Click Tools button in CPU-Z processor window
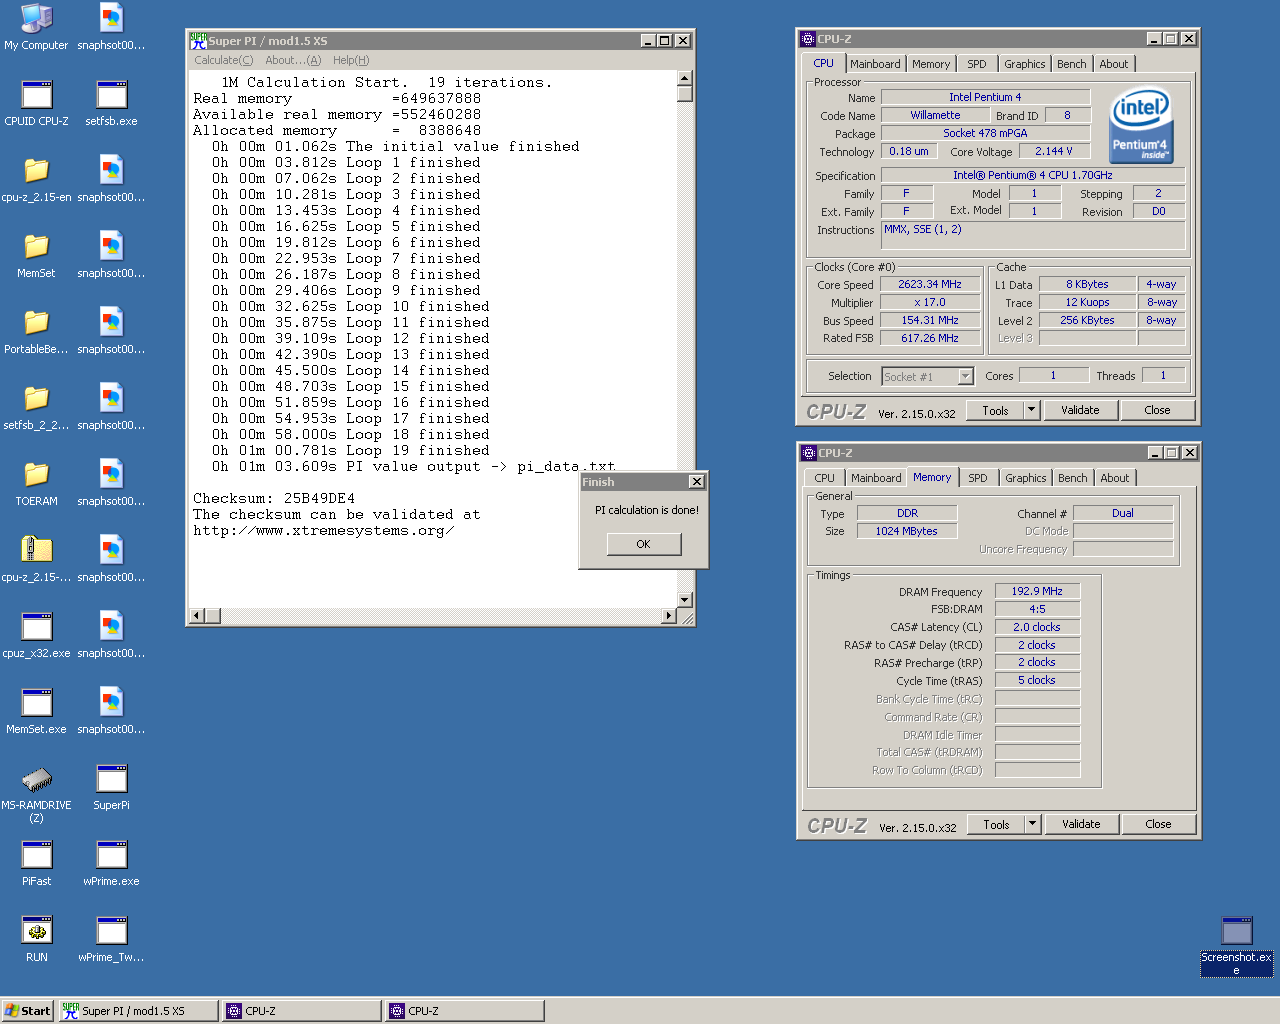 (x=995, y=410)
